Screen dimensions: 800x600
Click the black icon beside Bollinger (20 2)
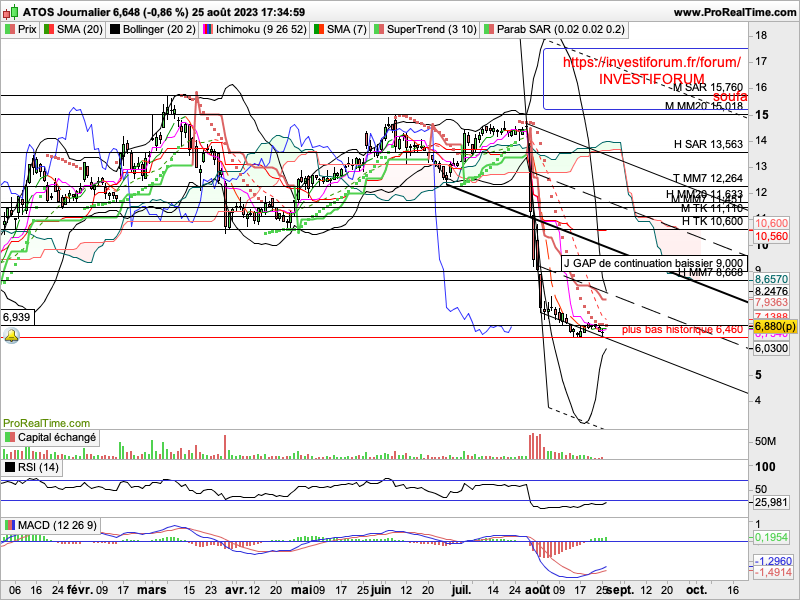coord(115,30)
